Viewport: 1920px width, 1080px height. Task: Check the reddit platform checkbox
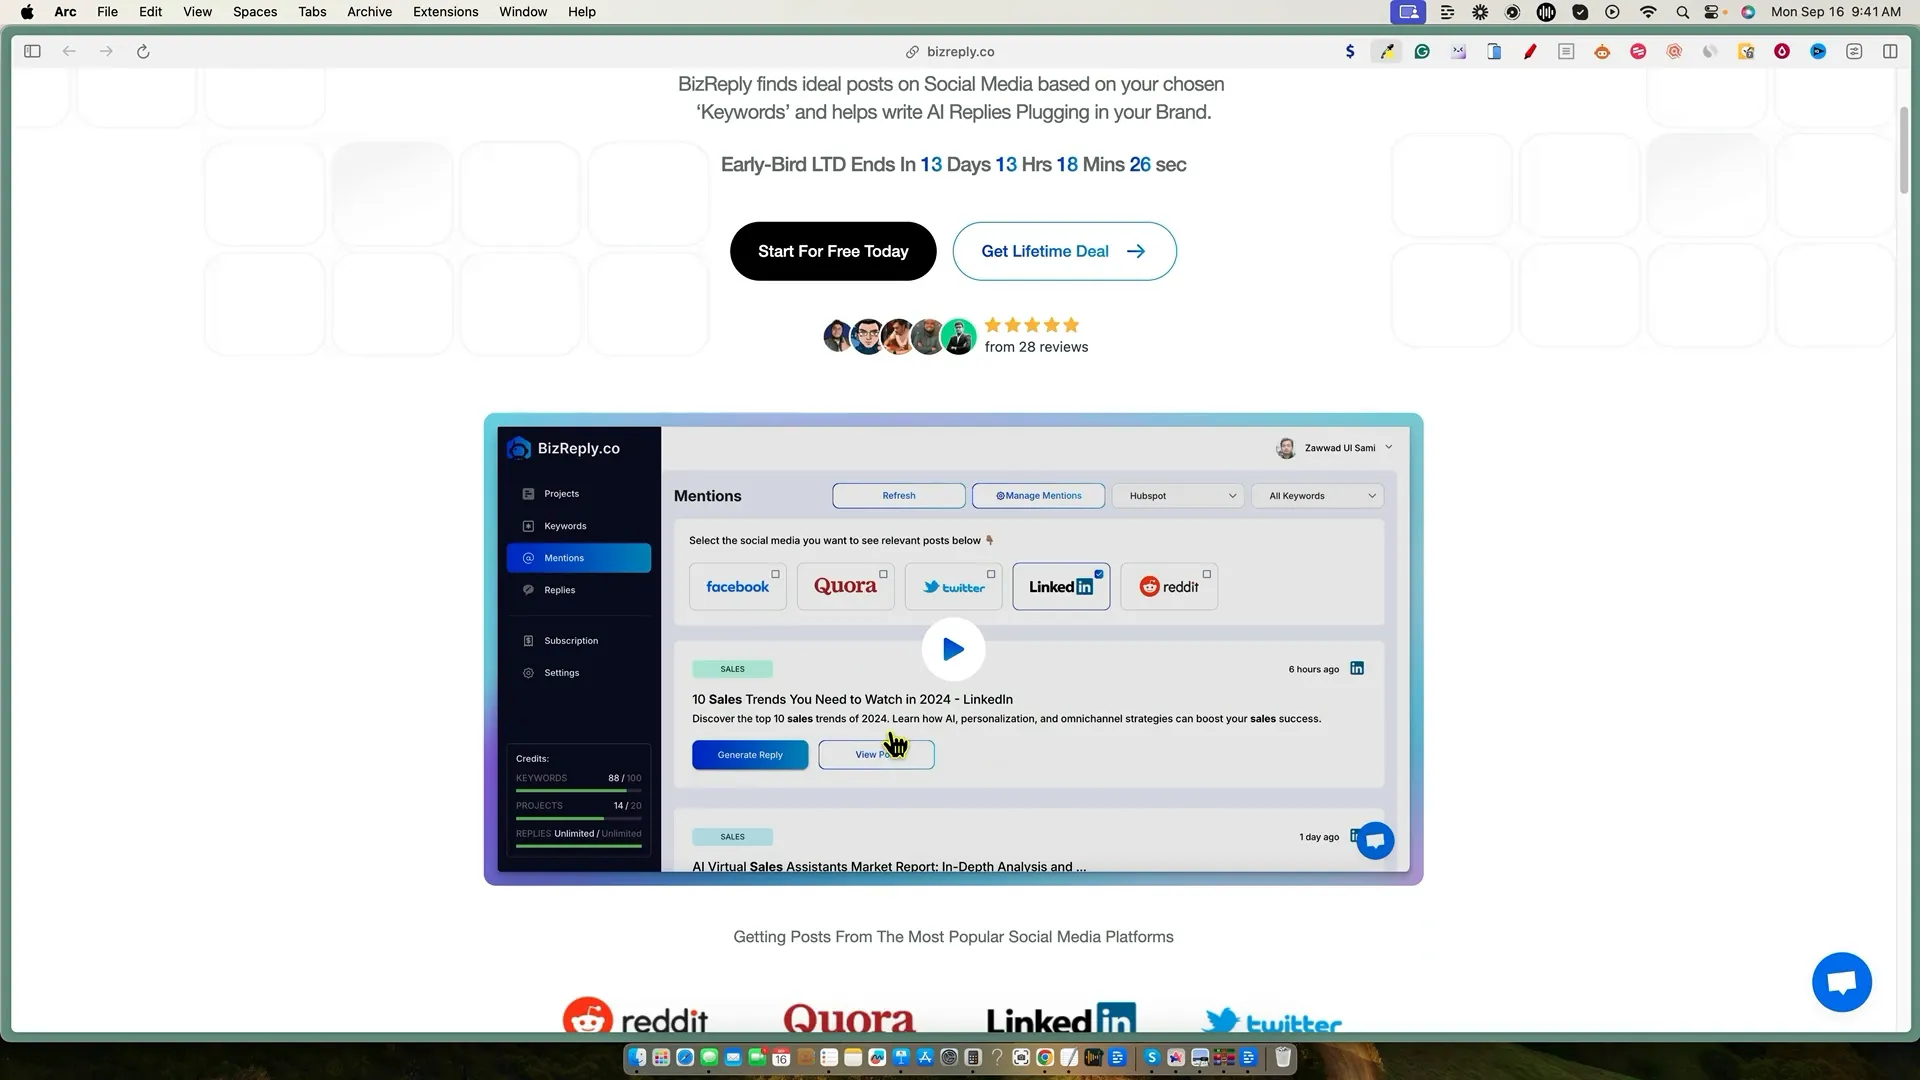pyautogui.click(x=1207, y=574)
